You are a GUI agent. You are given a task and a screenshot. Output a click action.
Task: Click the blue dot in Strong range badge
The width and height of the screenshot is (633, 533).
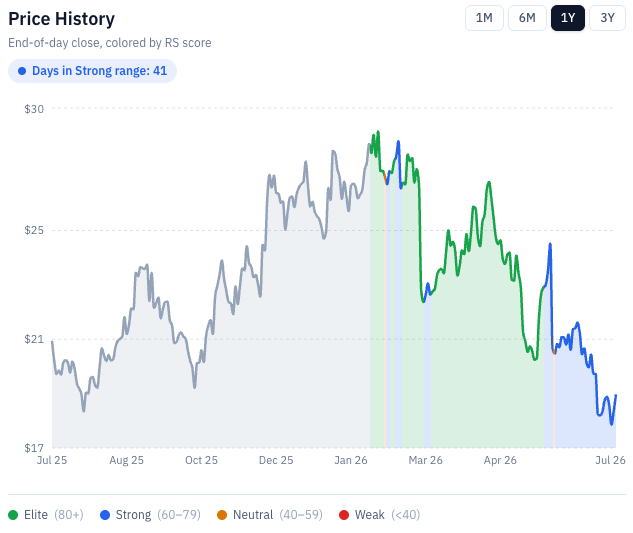tap(22, 71)
